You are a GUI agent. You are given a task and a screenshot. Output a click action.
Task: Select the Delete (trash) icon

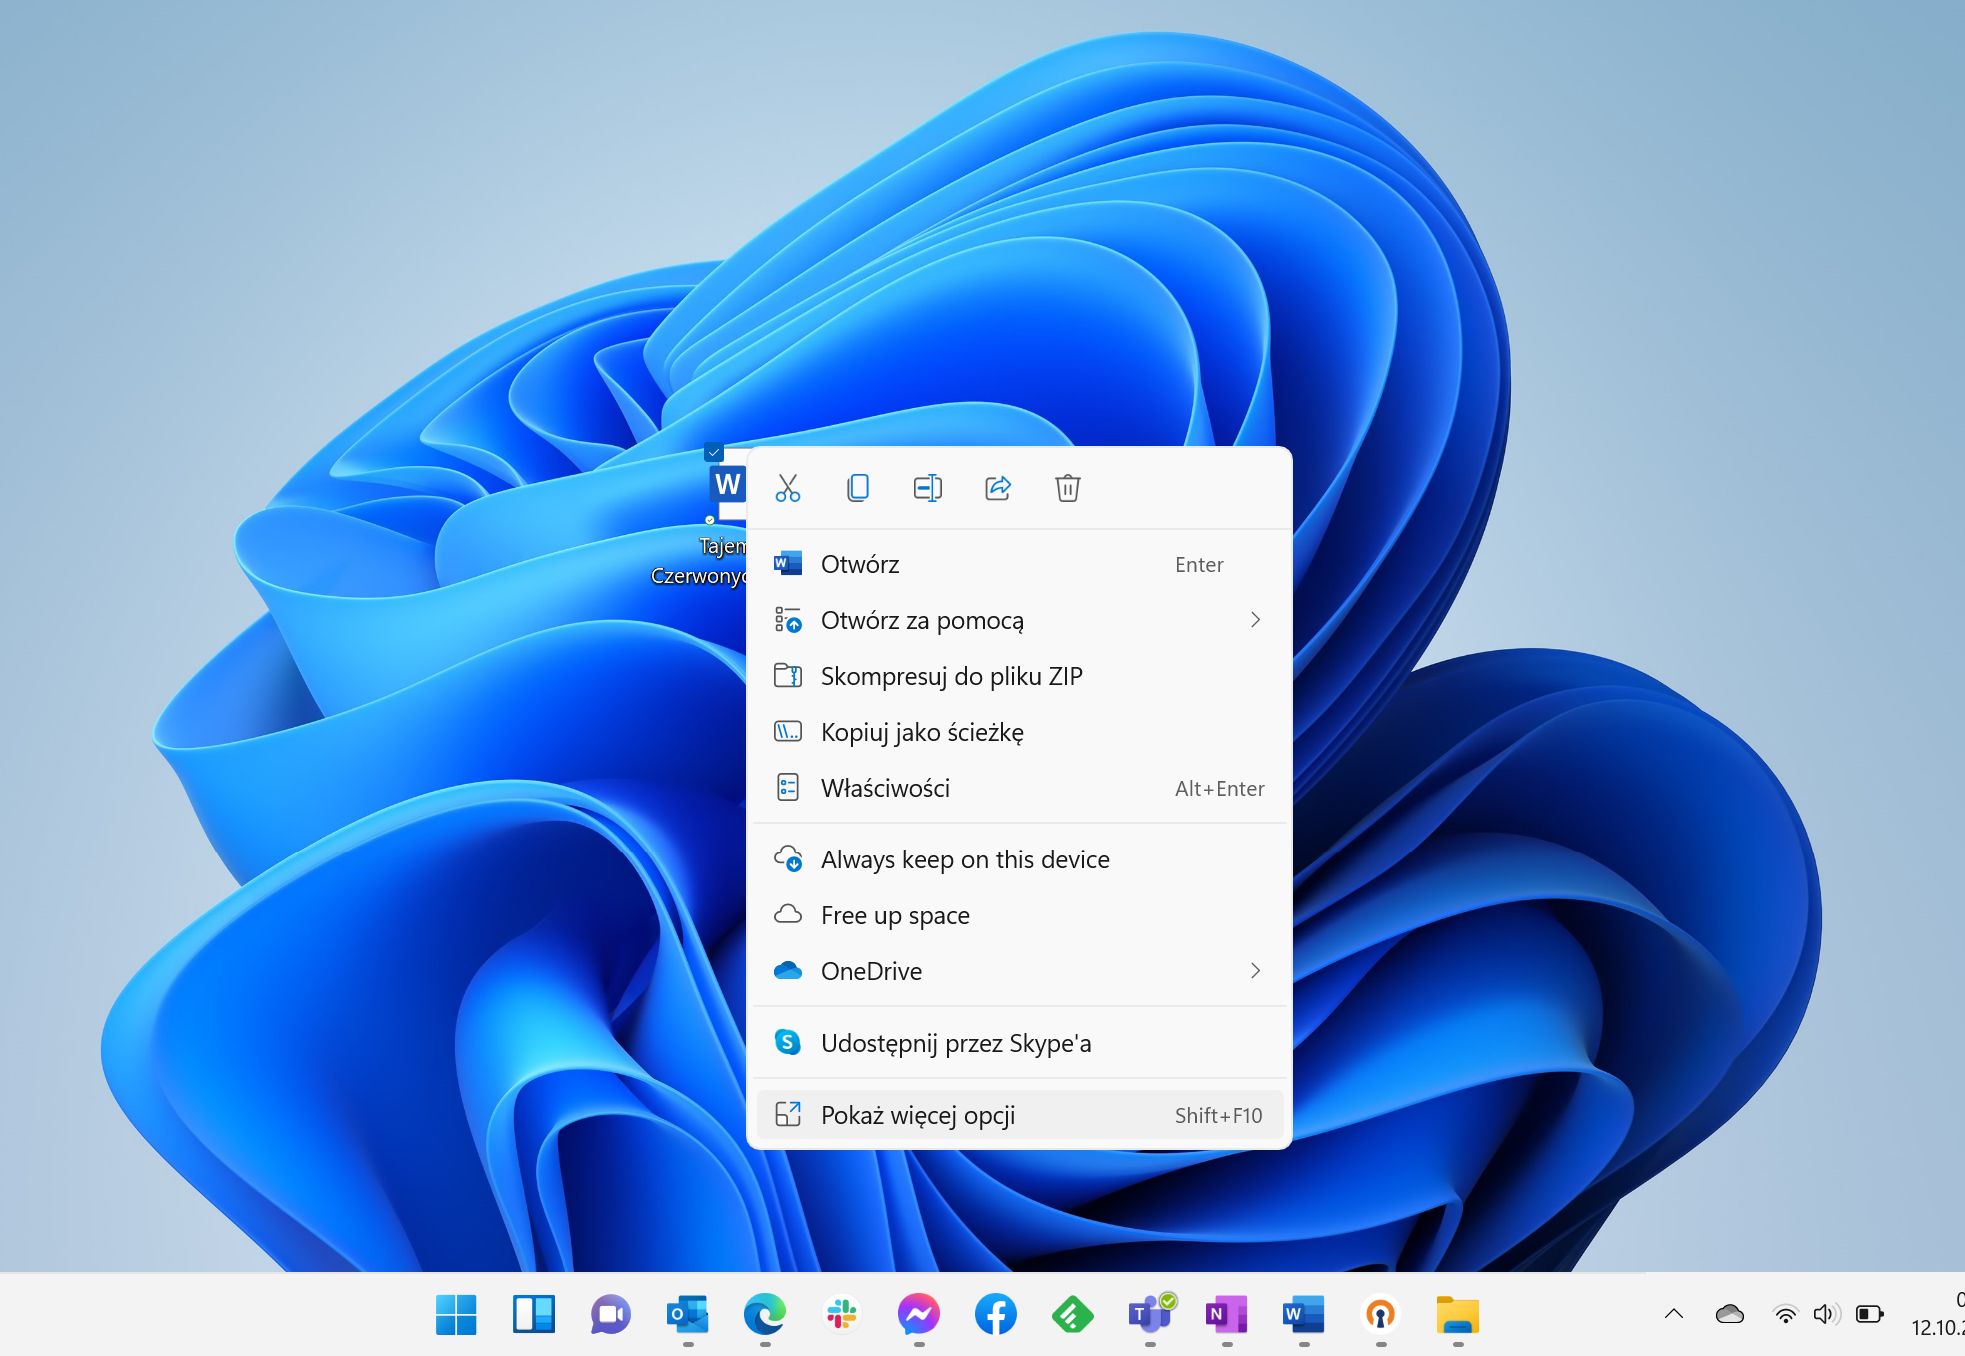[1067, 489]
